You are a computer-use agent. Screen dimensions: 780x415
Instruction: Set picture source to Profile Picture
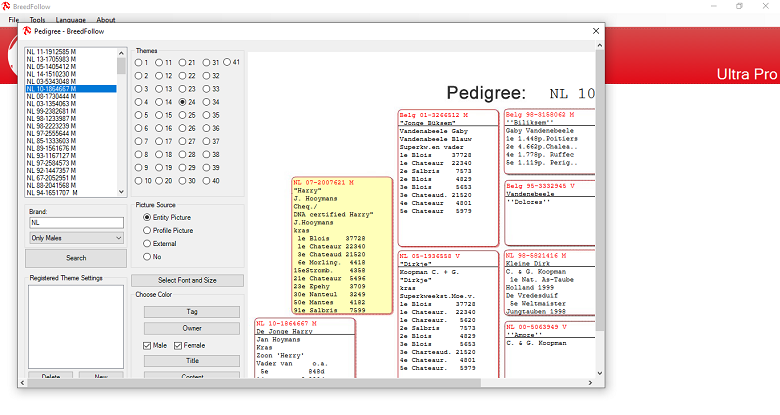[x=148, y=230]
